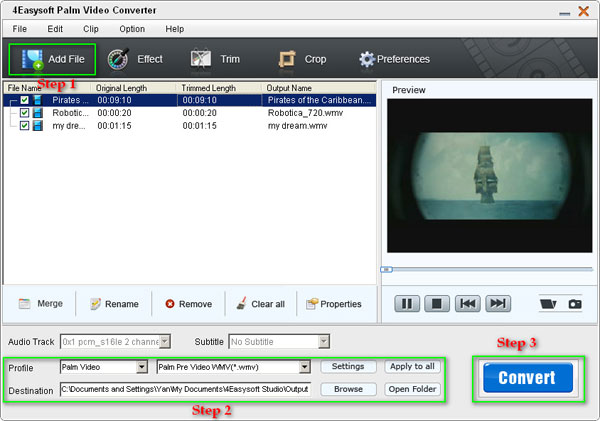Click the film icon of Robotic row
The width and height of the screenshot is (600, 421).
point(38,113)
